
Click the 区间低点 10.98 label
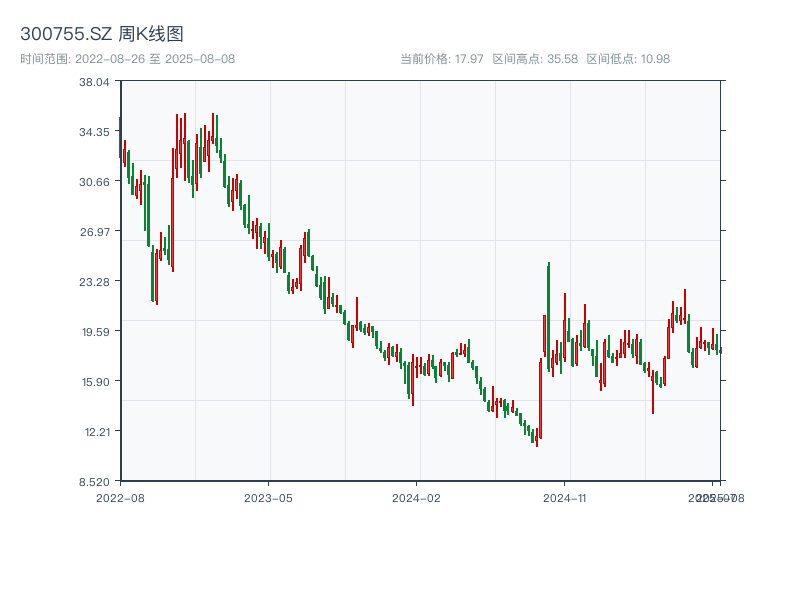pos(628,59)
